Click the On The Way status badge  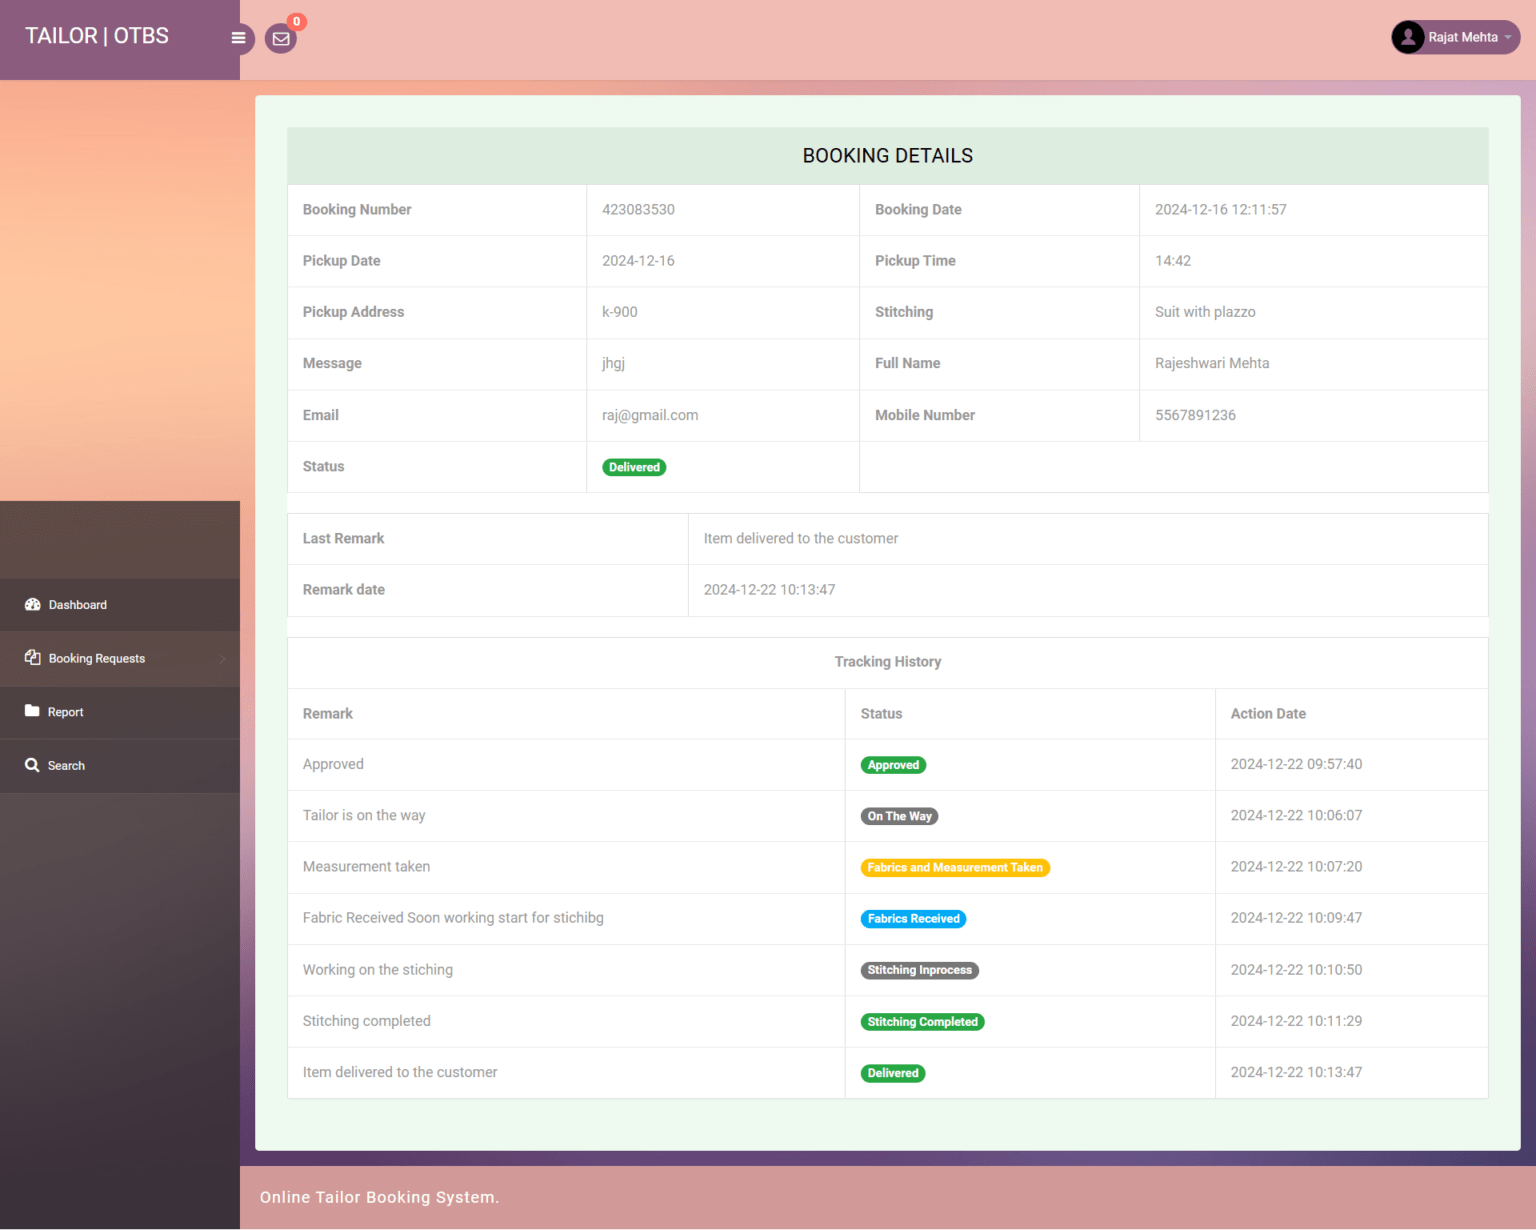click(x=898, y=816)
